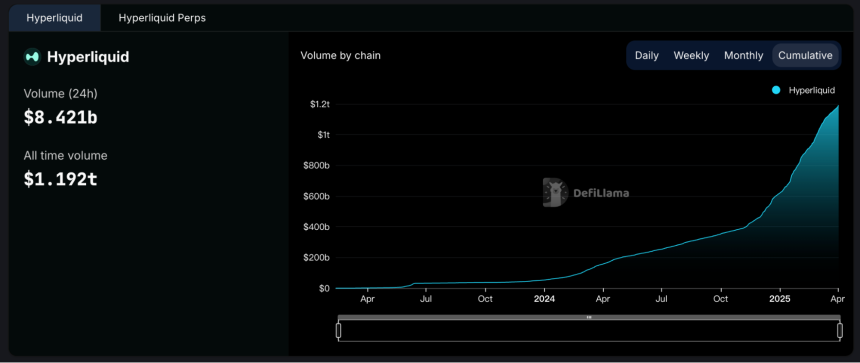Screen dimensions: 860x363
Task: Select the Daily volume view
Action: point(647,55)
